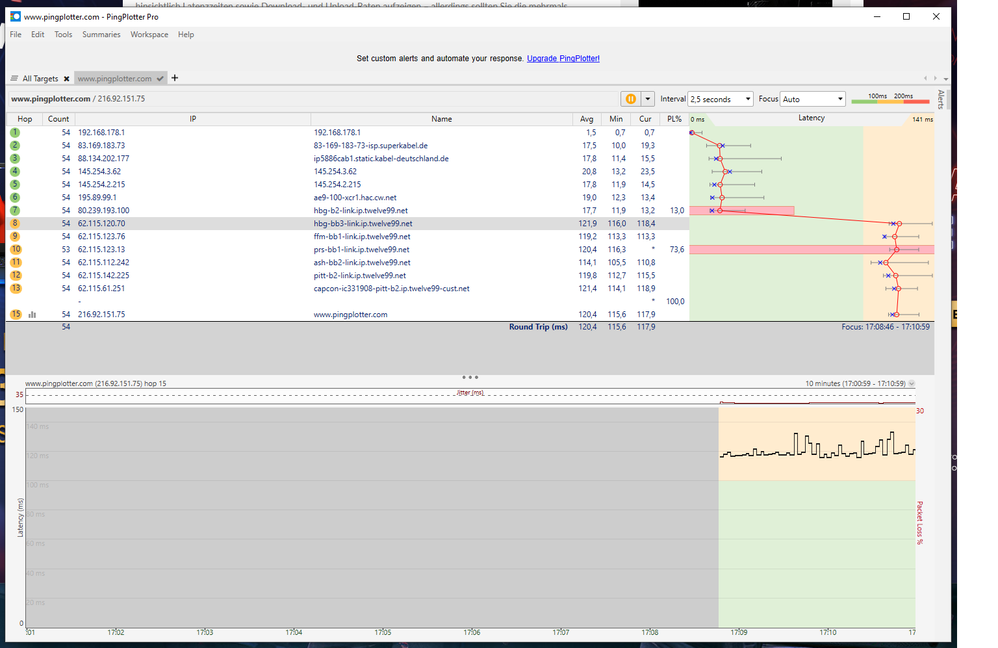The image size is (998, 648).
Task: Pause the running trace with the orange pause button
Action: 630,99
